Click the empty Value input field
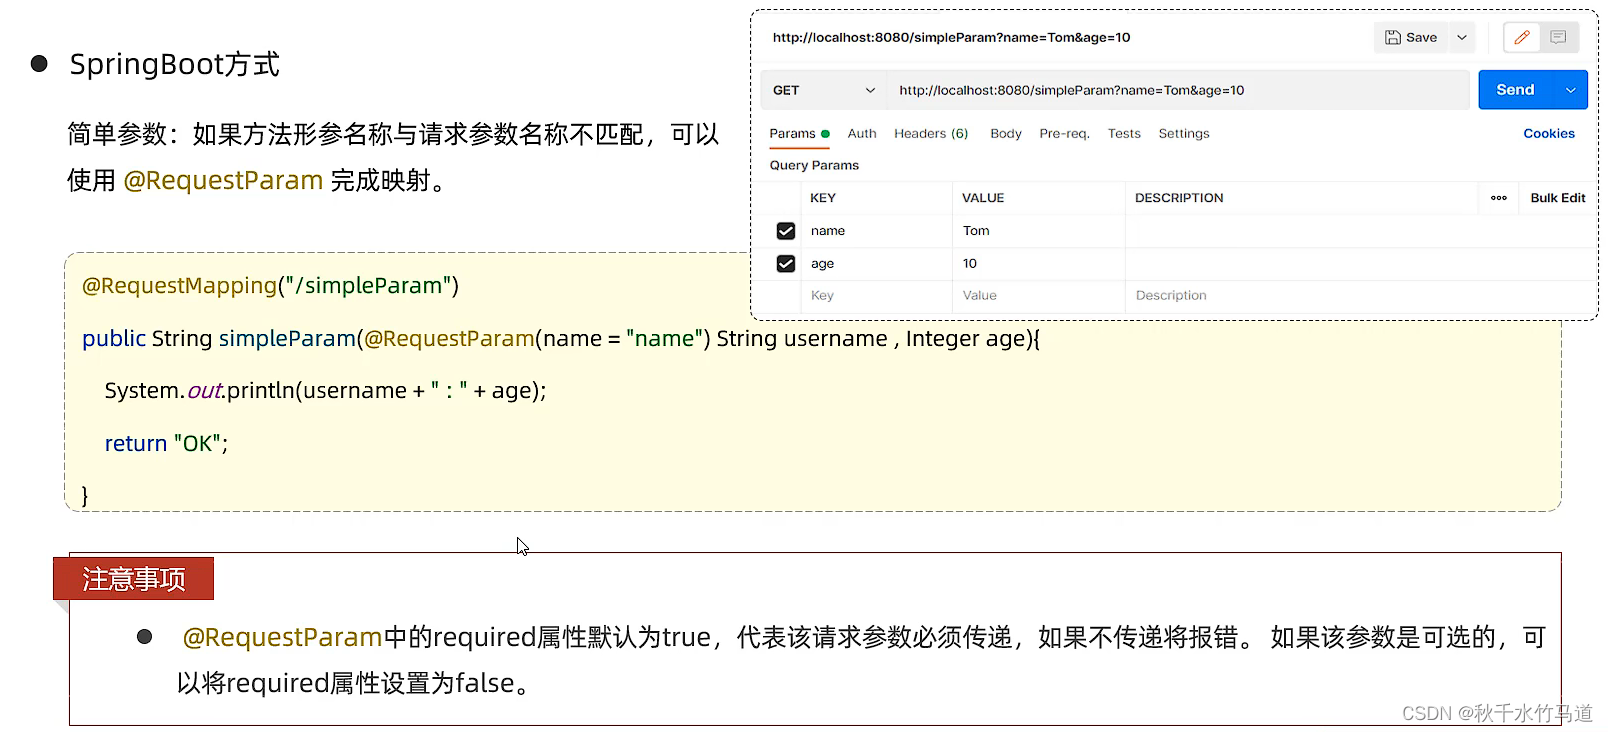The width and height of the screenshot is (1608, 732). pyautogui.click(x=1039, y=296)
